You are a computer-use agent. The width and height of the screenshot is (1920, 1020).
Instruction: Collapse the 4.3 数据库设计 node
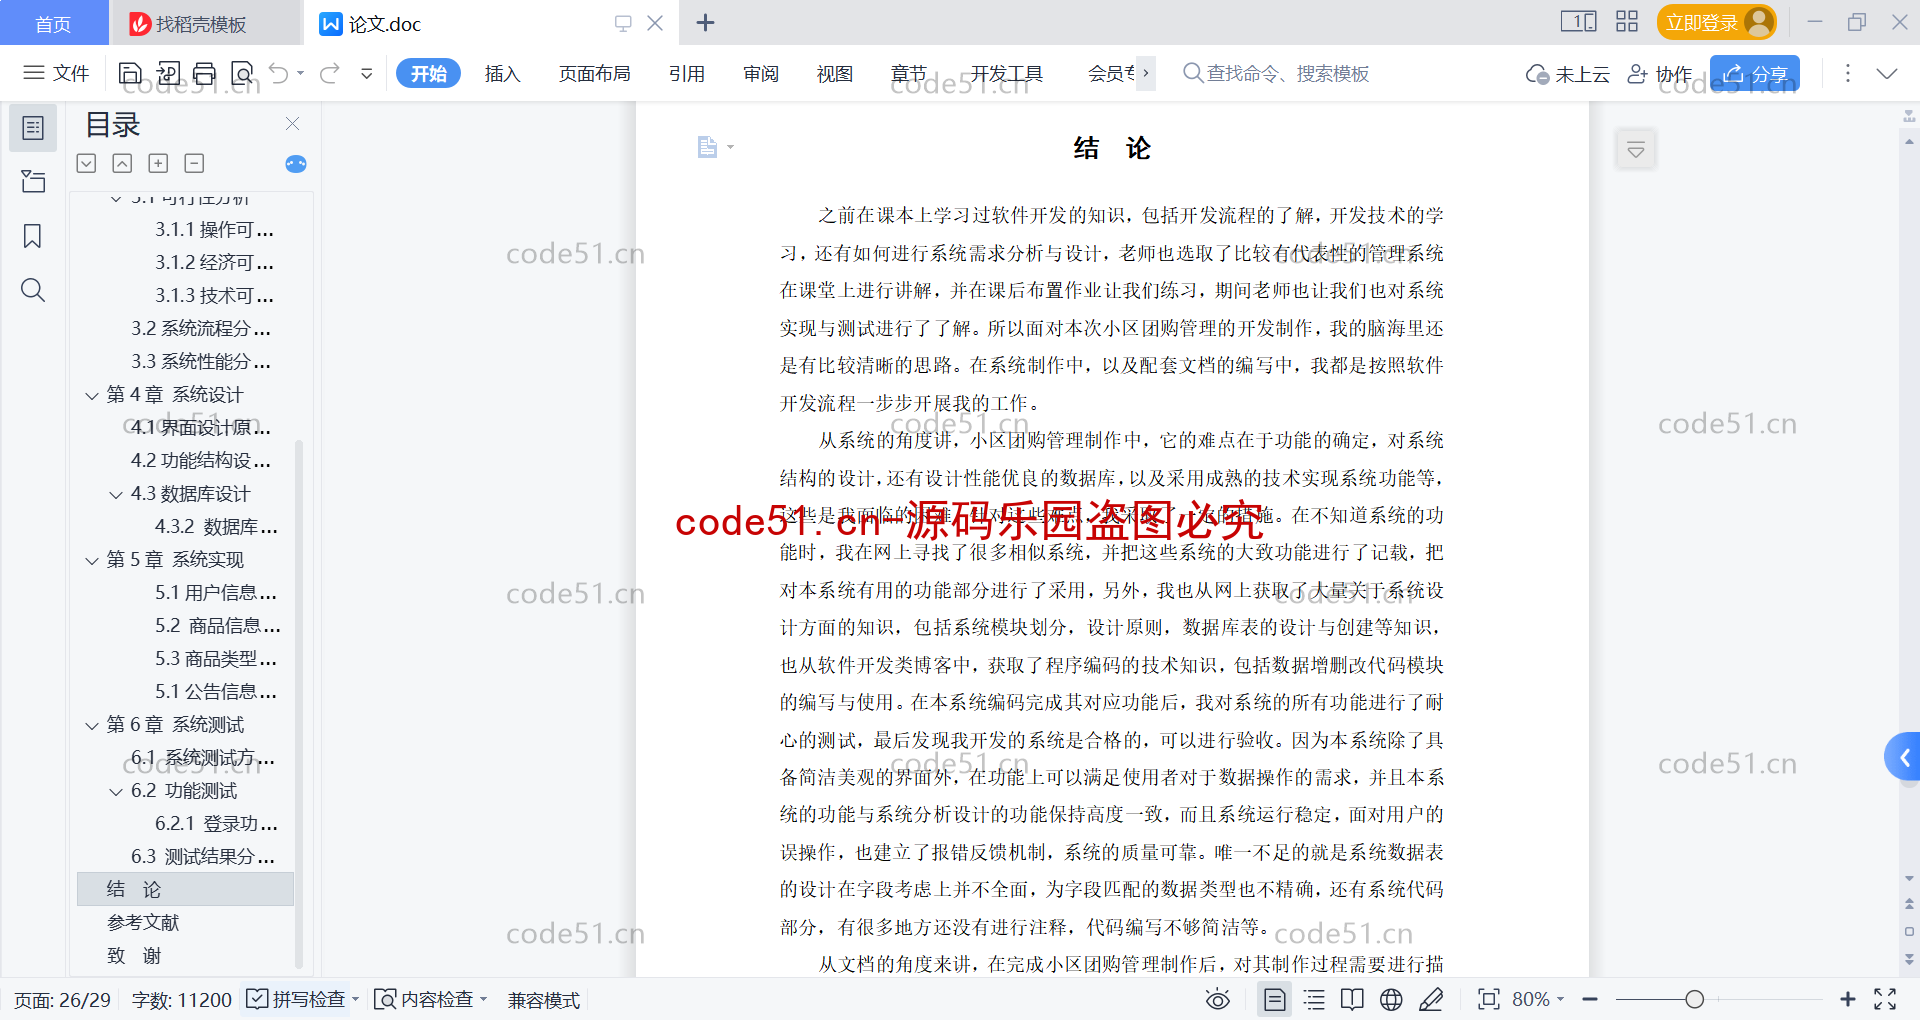116,495
